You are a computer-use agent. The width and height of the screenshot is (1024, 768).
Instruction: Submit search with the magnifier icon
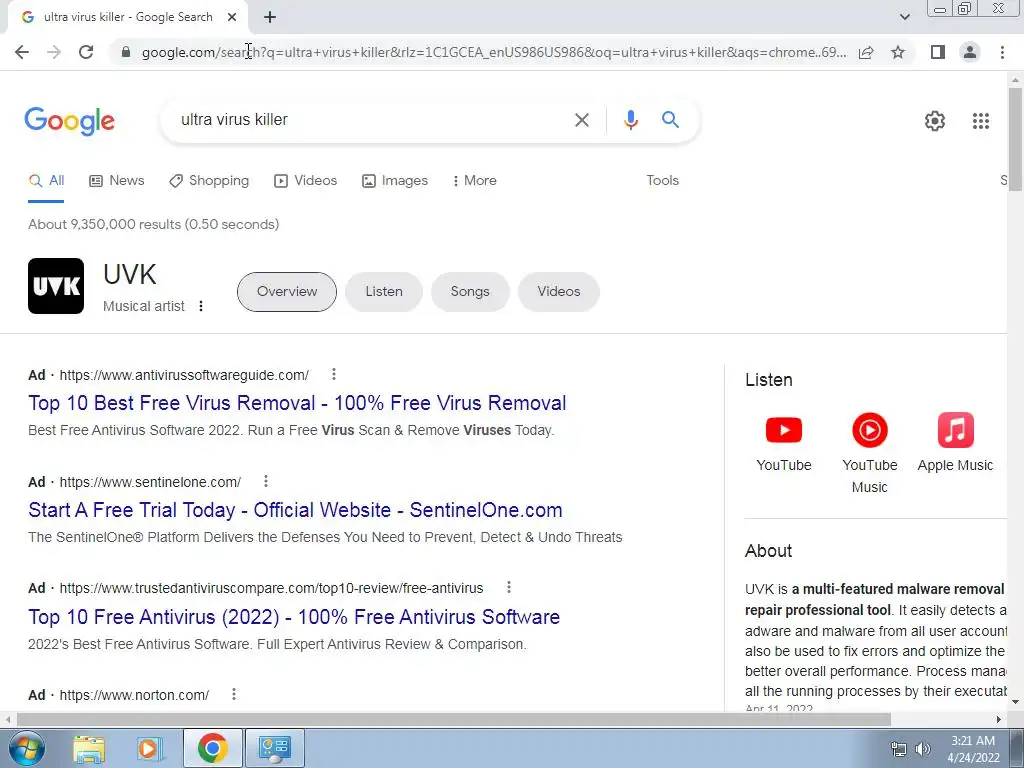[x=670, y=120]
